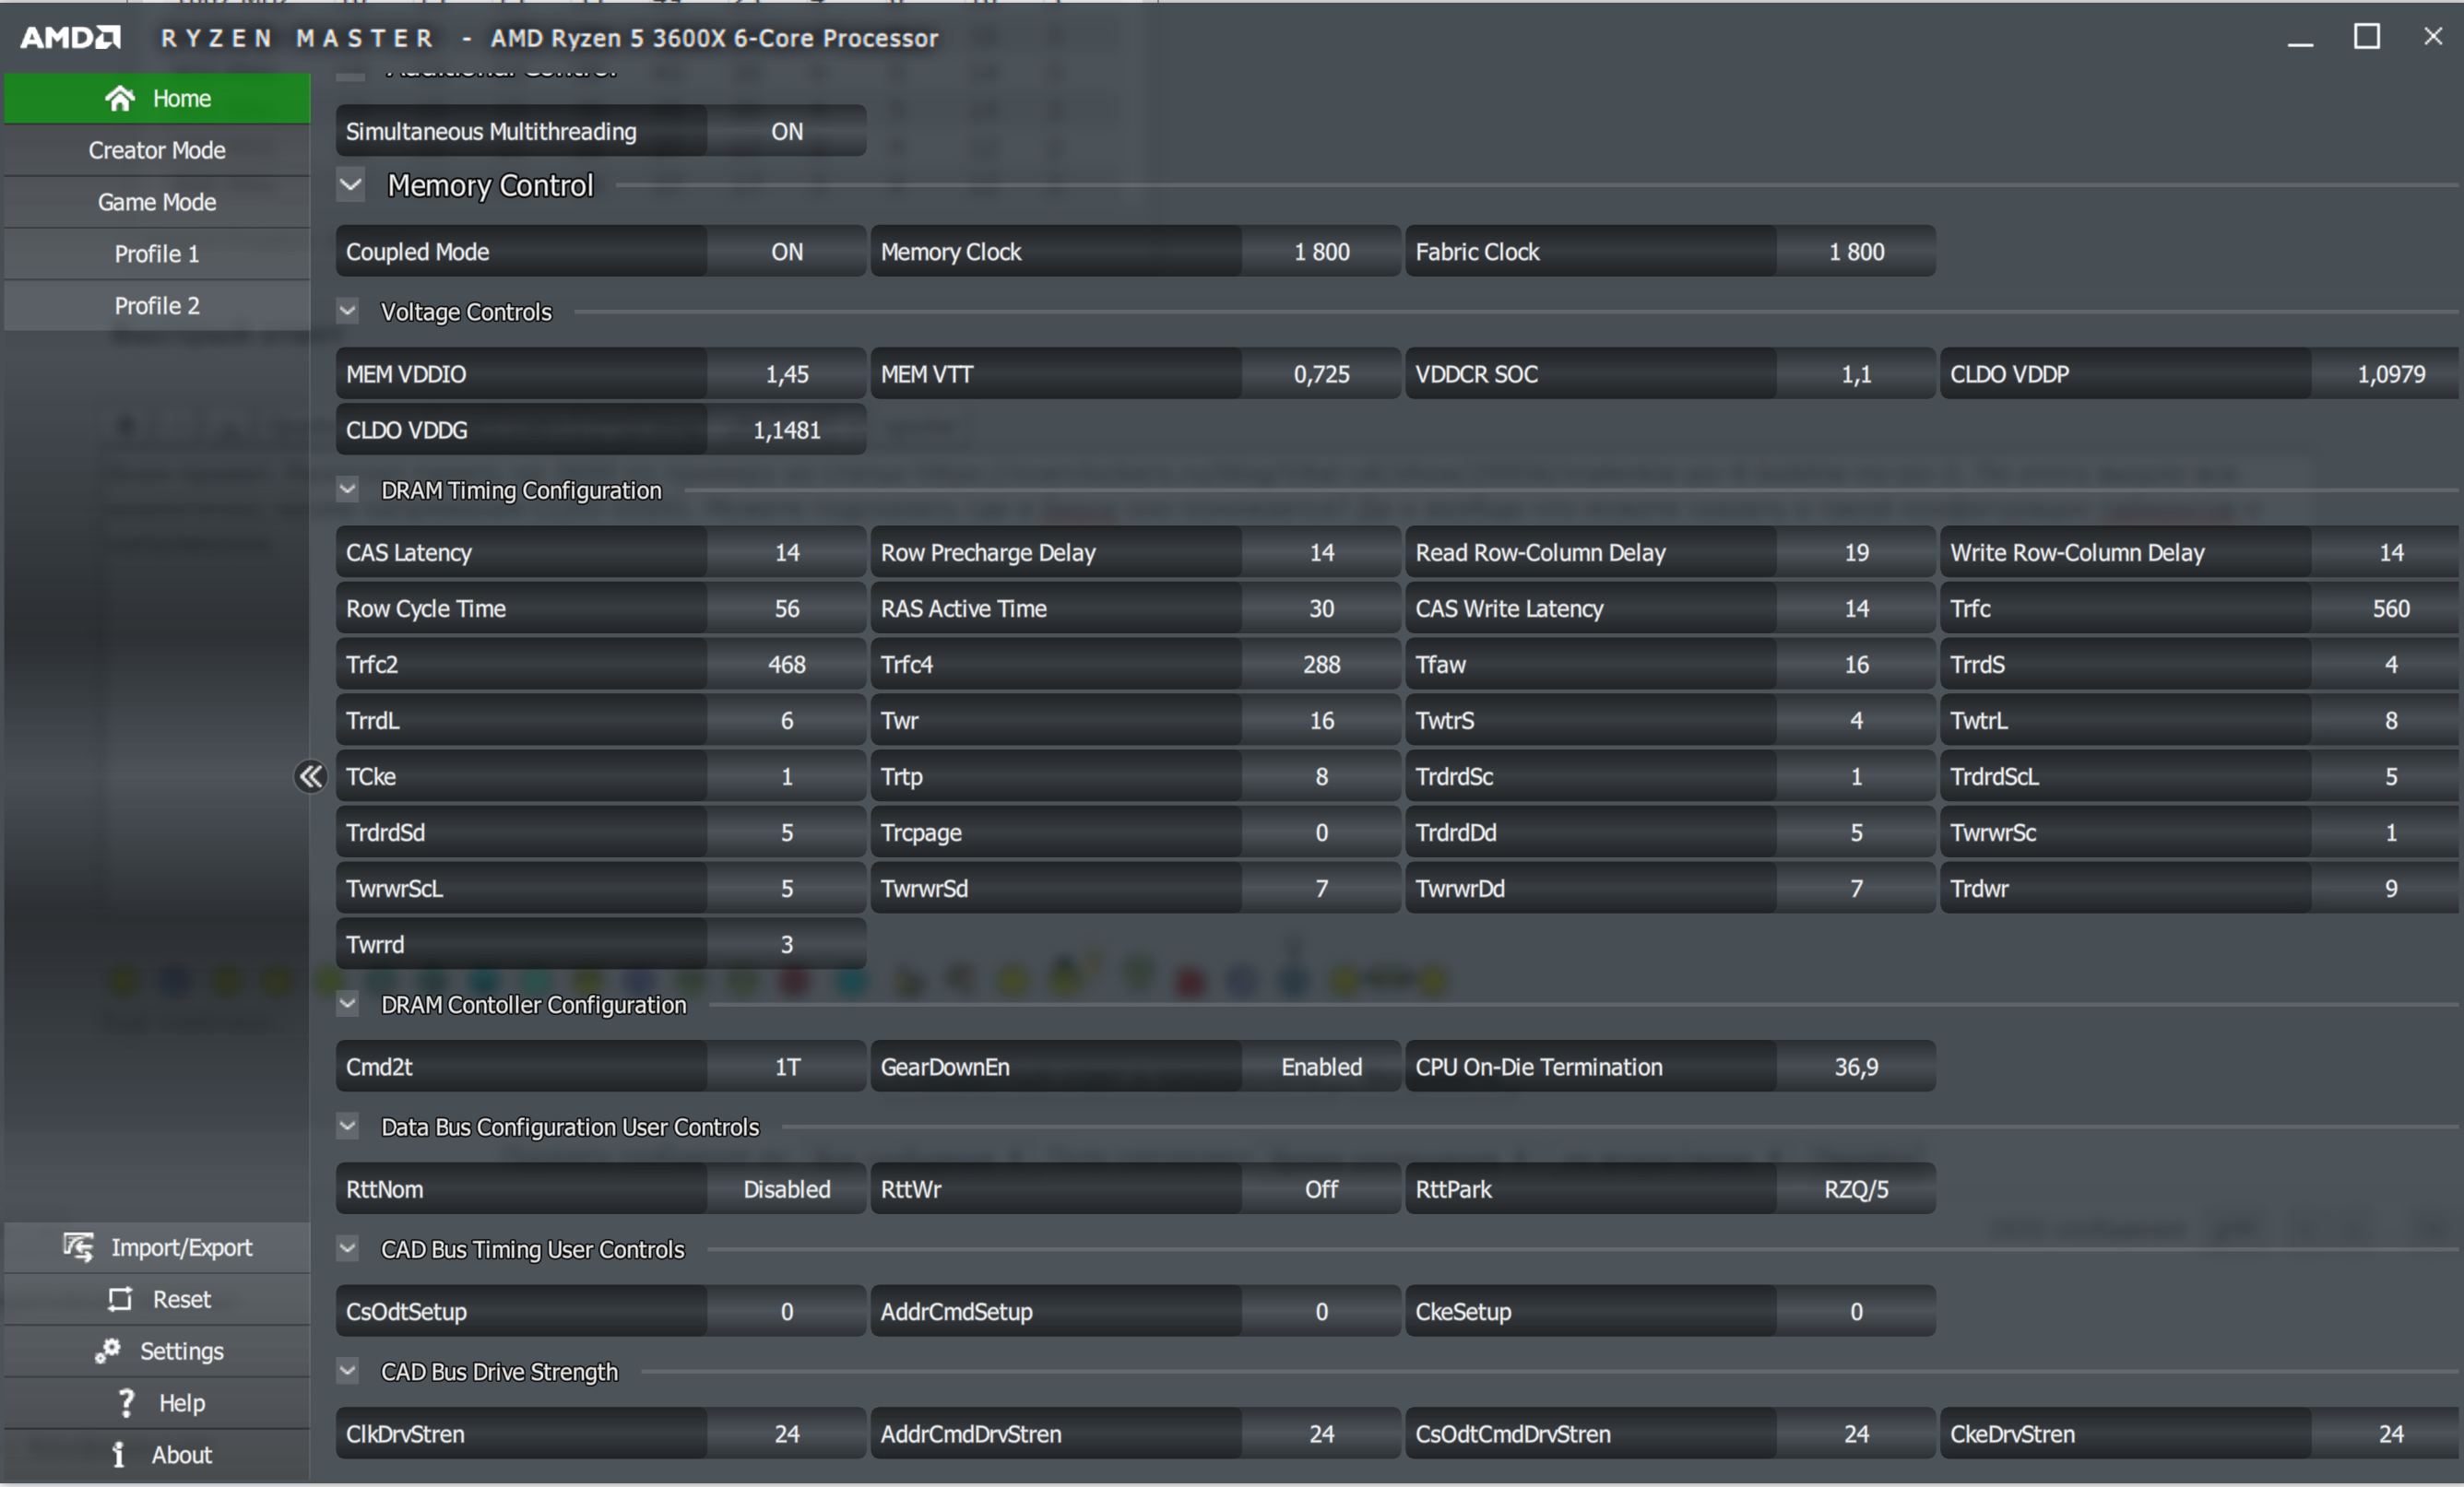Screen dimensions: 2464x1487
Task: Click the Home house icon
Action: pos(120,98)
